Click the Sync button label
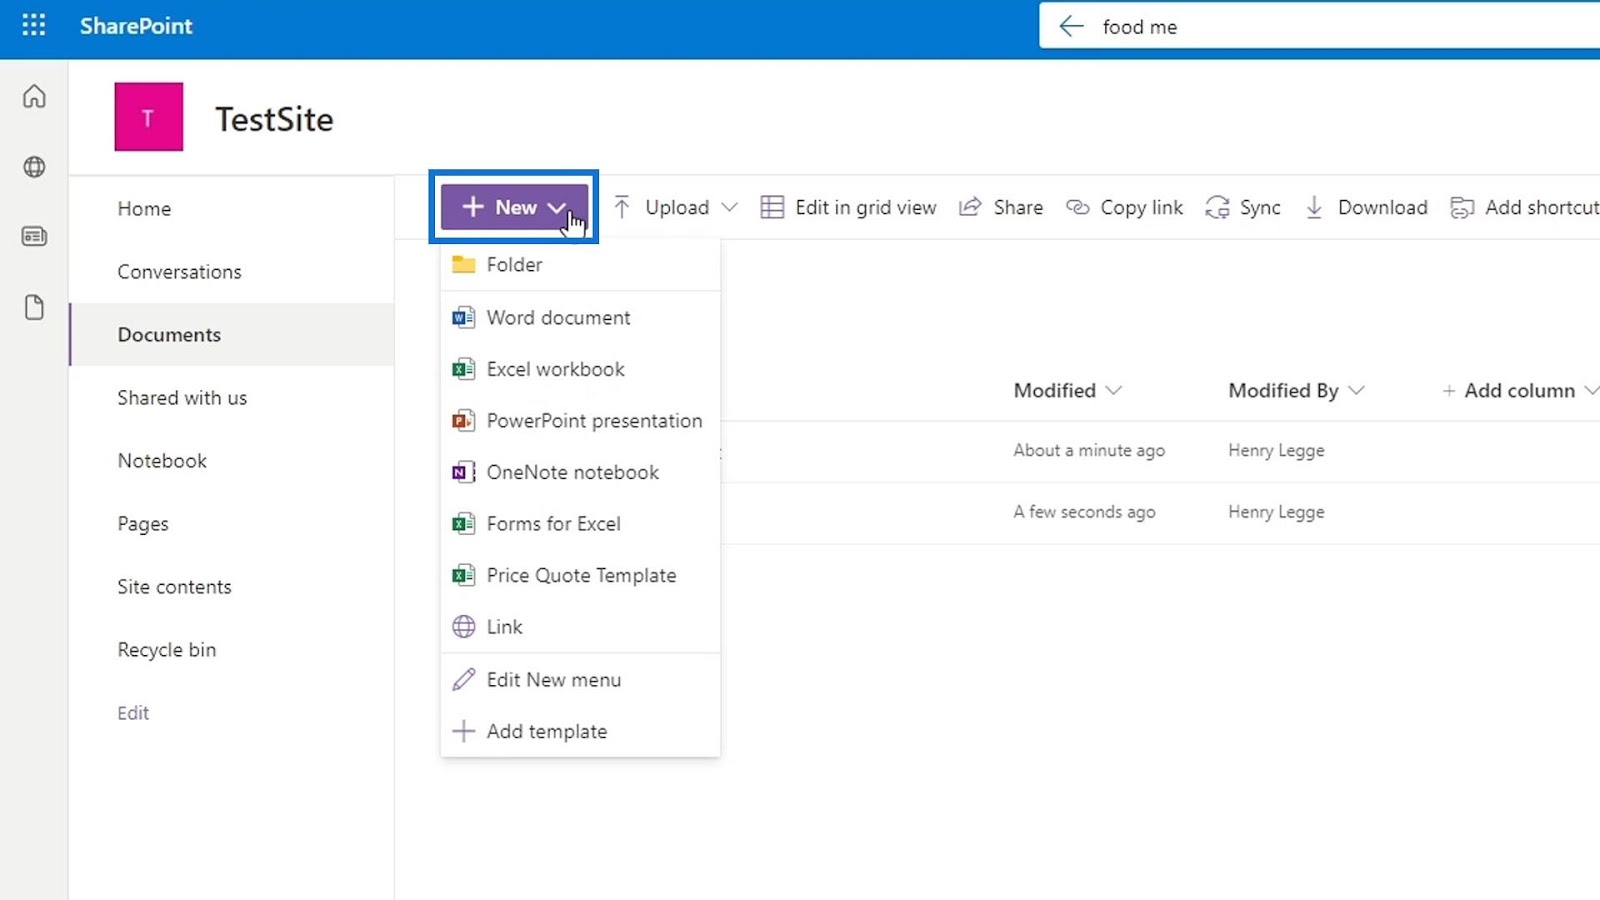Viewport: 1600px width, 900px height. (x=1260, y=207)
